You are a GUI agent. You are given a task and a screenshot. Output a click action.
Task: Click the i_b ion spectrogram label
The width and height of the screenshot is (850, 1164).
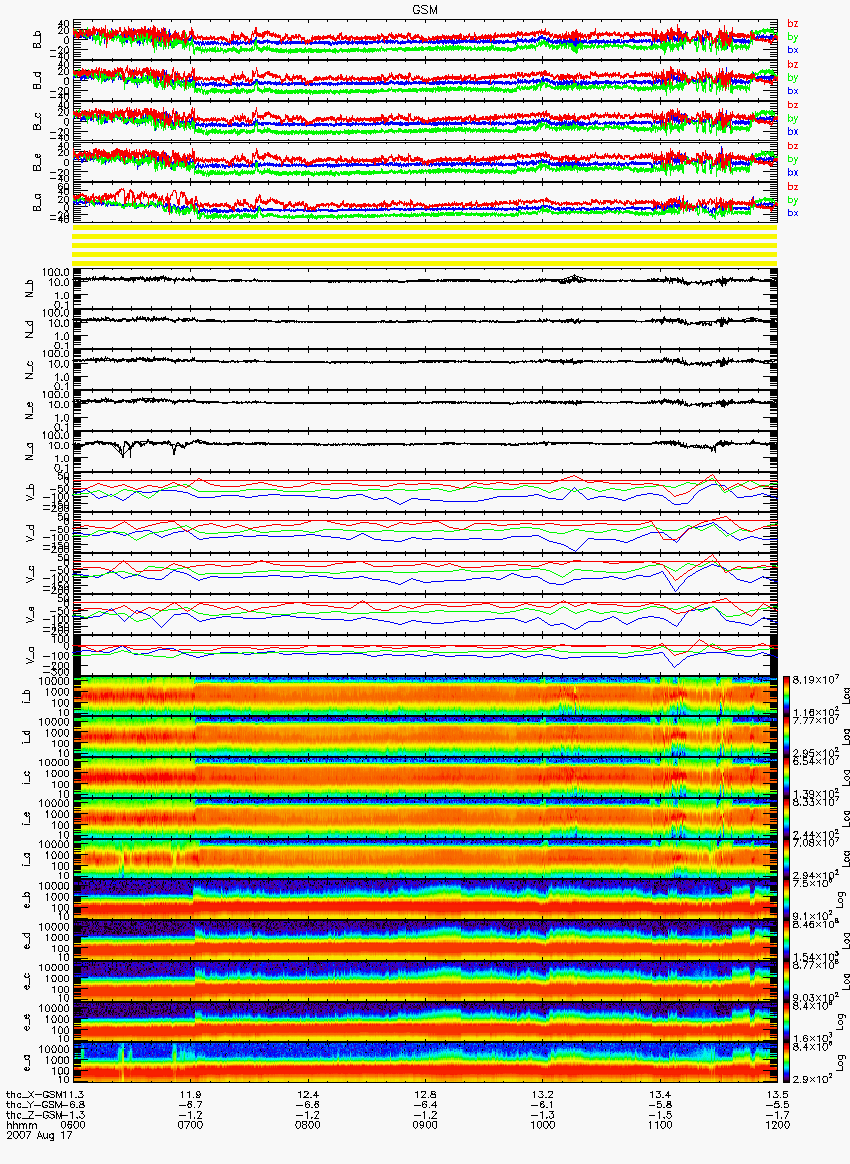click(25, 696)
